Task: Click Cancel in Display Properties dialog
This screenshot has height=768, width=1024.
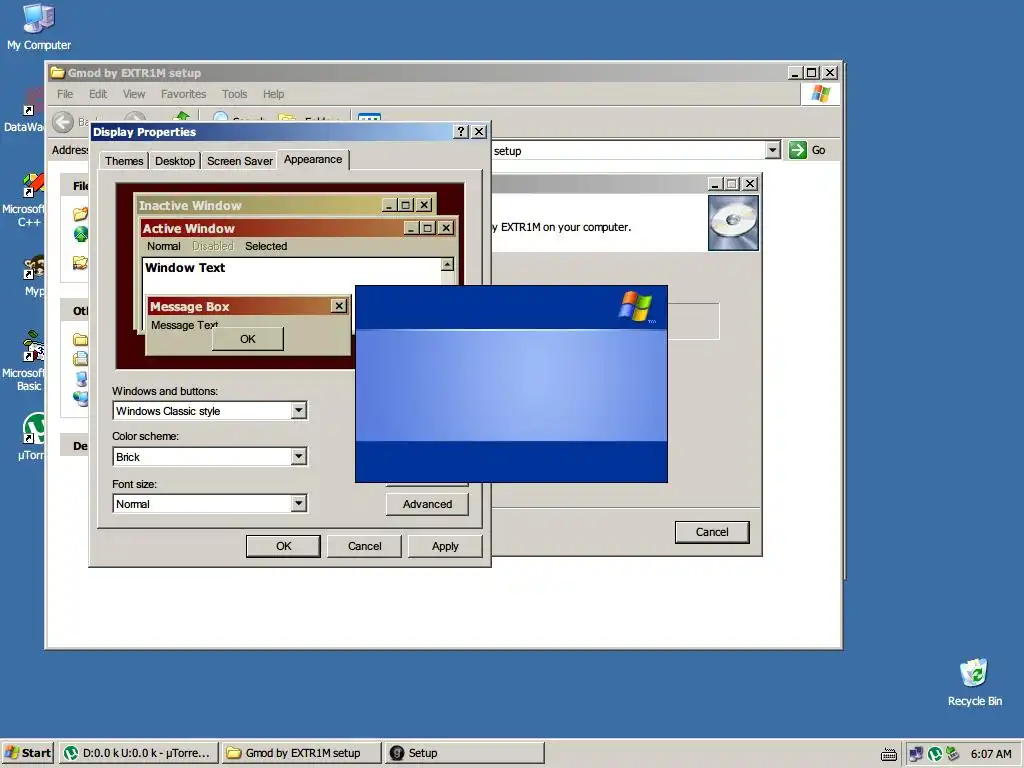Action: pyautogui.click(x=364, y=546)
